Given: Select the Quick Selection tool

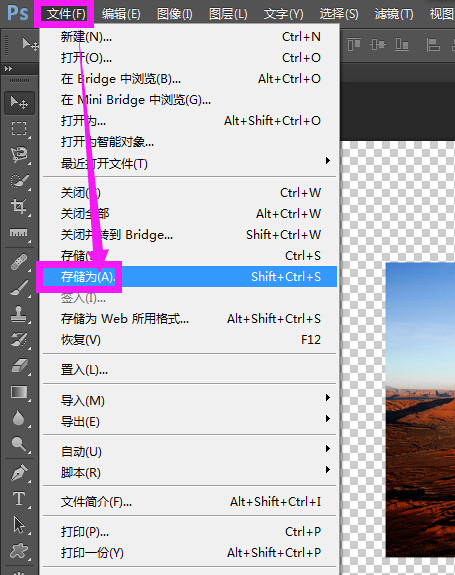Looking at the screenshot, I should (19, 181).
